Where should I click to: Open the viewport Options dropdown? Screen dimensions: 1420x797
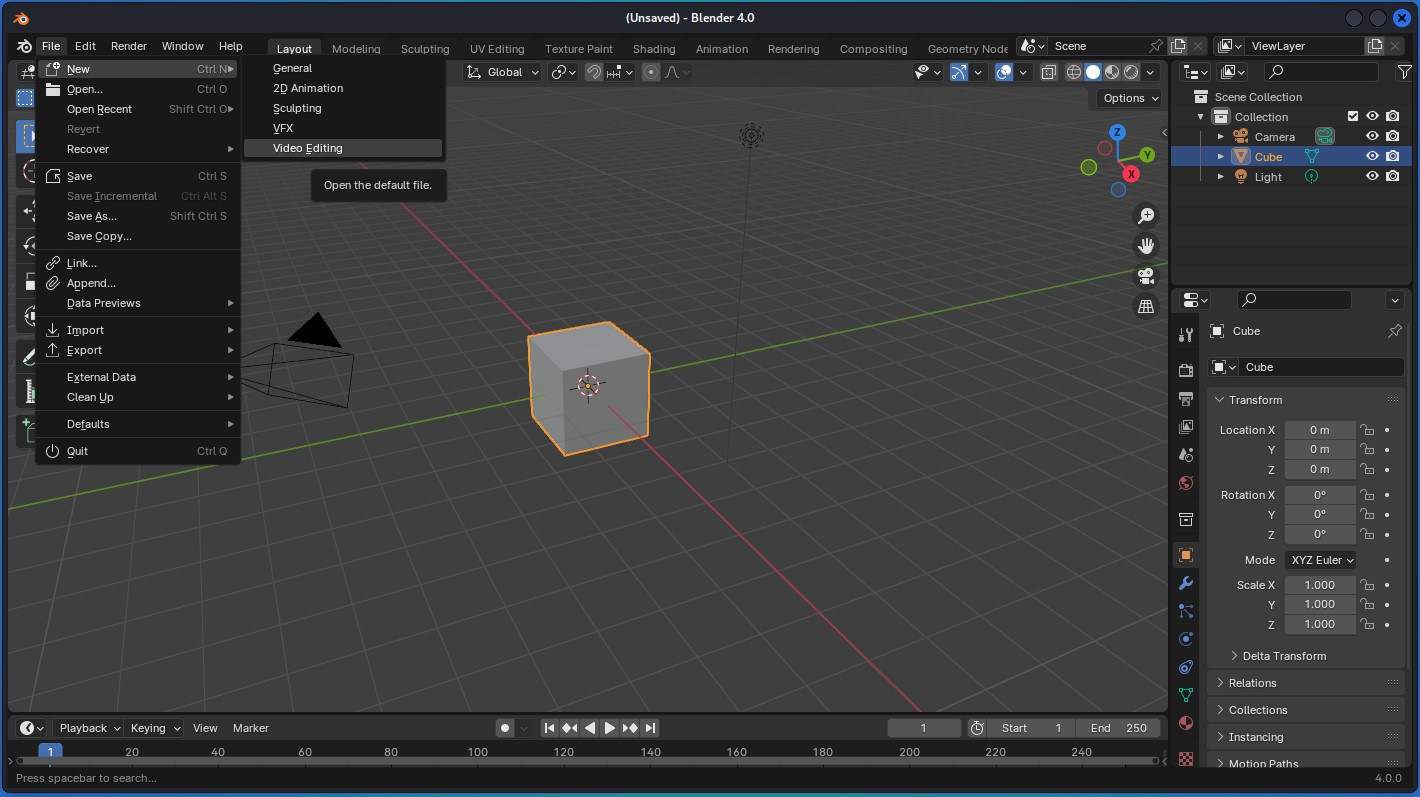(x=1131, y=98)
